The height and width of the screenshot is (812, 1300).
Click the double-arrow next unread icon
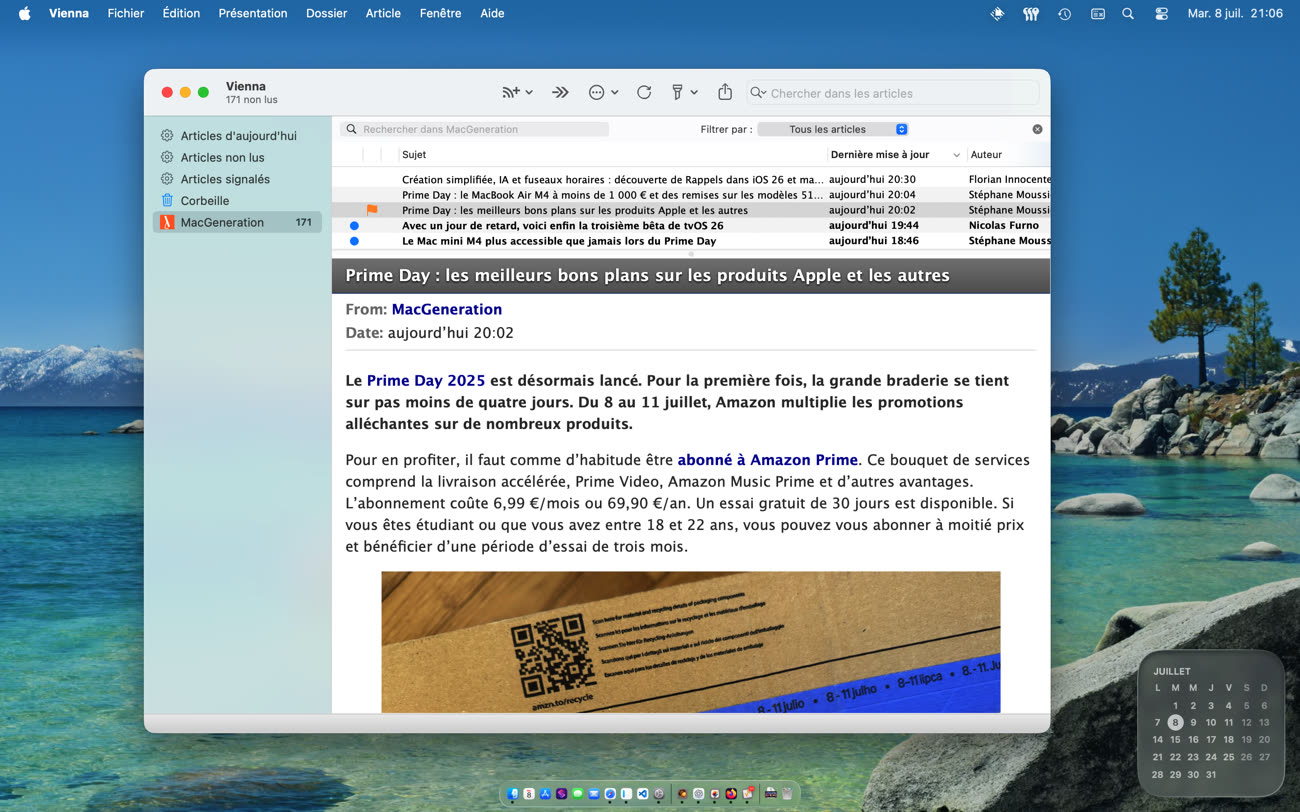pos(560,92)
